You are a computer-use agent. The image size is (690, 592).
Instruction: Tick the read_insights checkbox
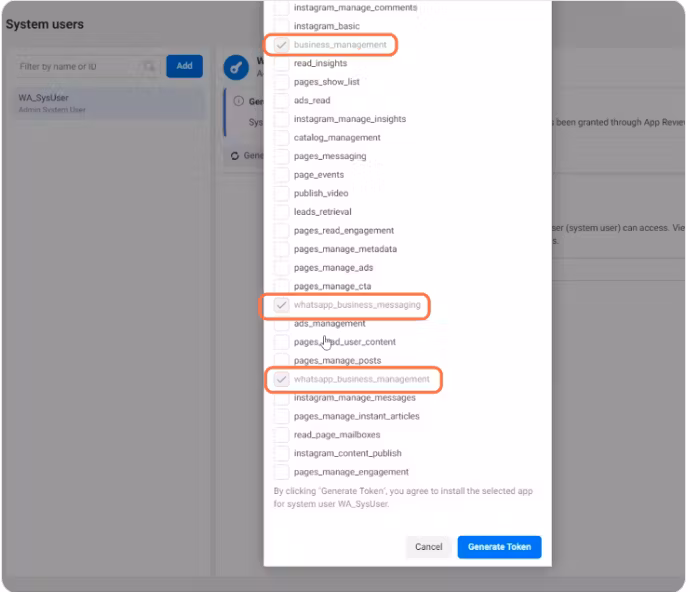[x=282, y=63]
